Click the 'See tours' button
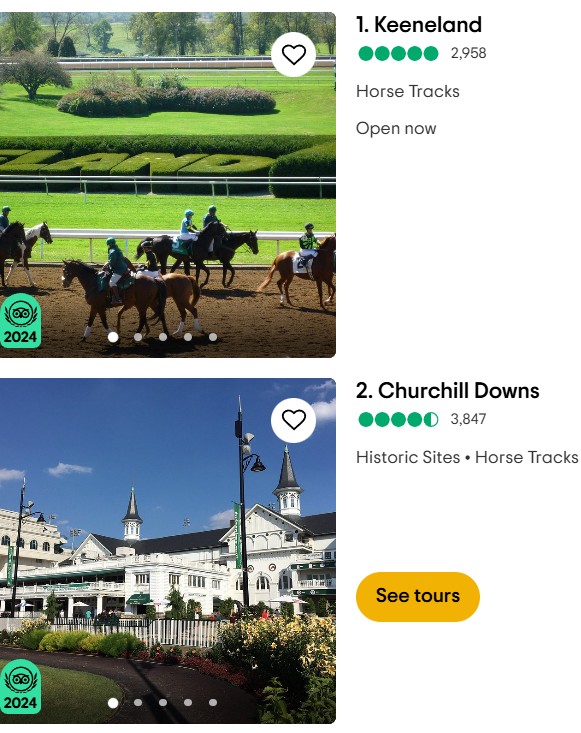This screenshot has height=733, width=581. 418,596
